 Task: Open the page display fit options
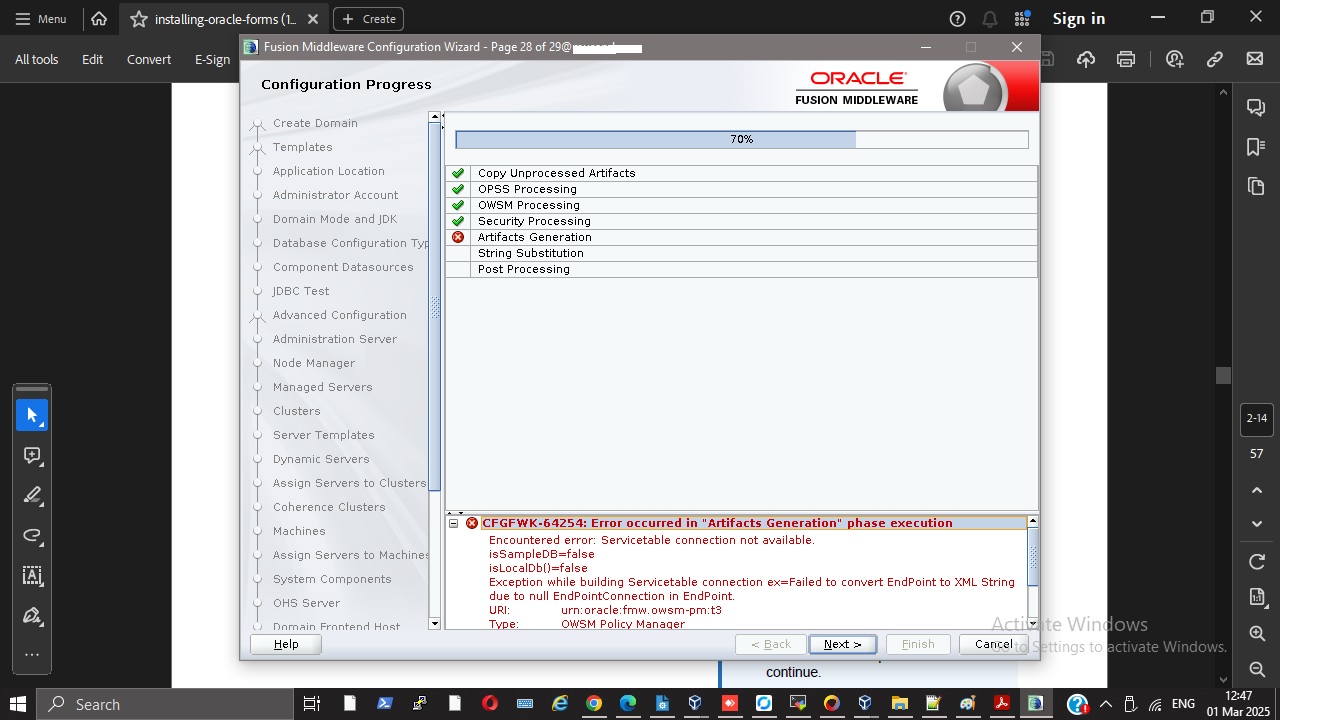pyautogui.click(x=1257, y=597)
